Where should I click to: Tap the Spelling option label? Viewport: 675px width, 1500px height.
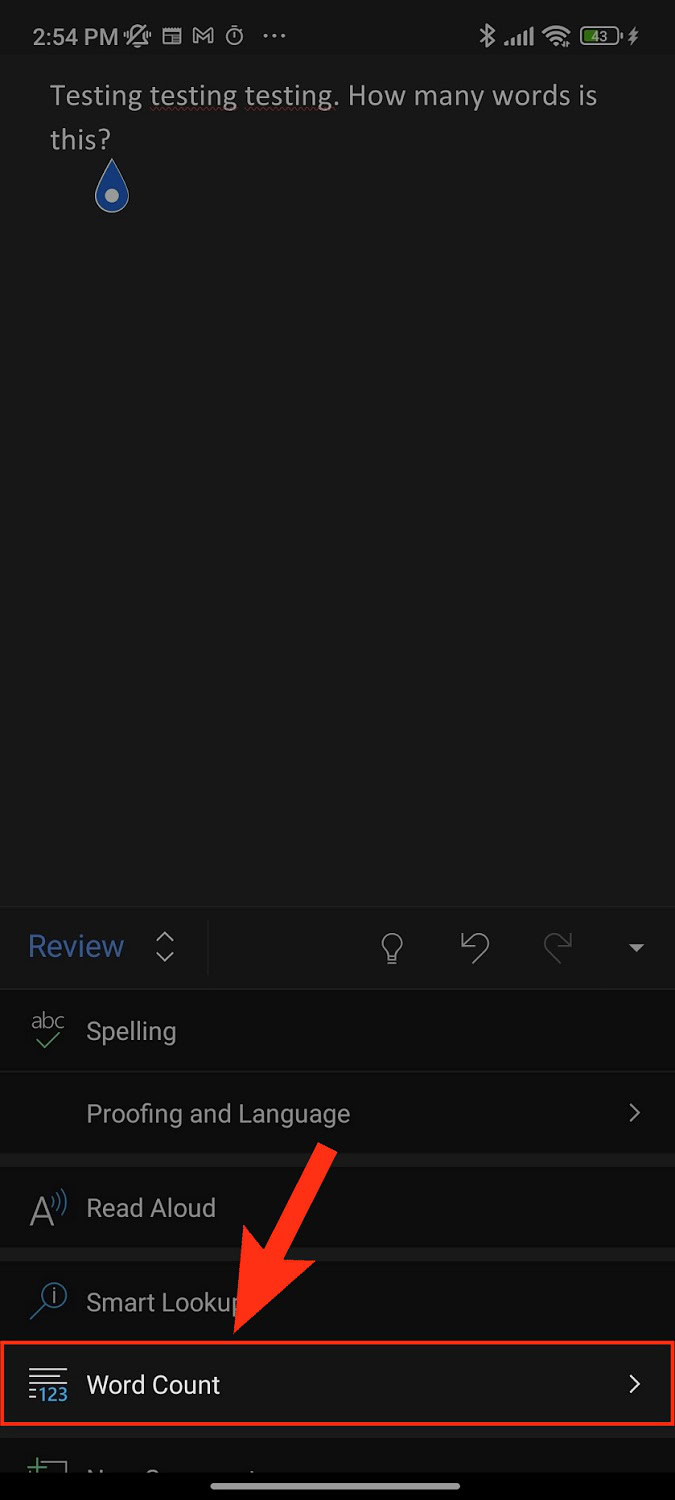pyautogui.click(x=131, y=1032)
